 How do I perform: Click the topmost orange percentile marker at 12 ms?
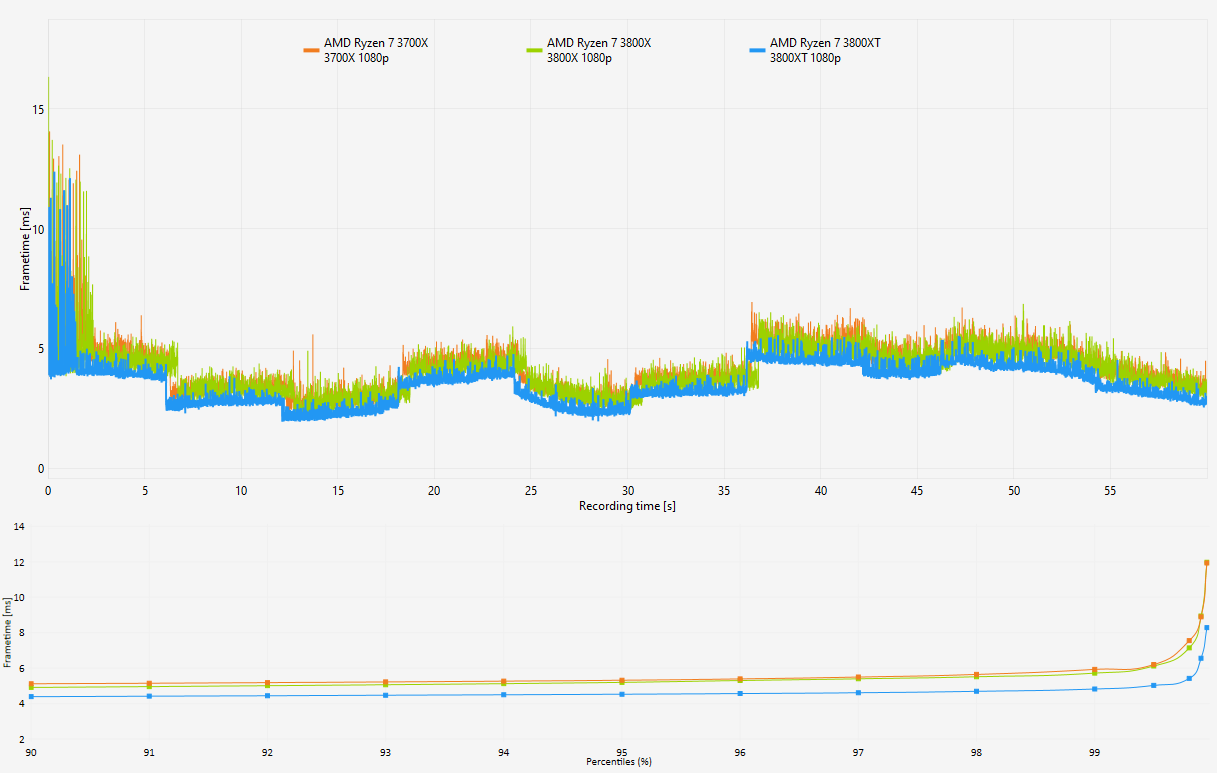[x=1207, y=563]
